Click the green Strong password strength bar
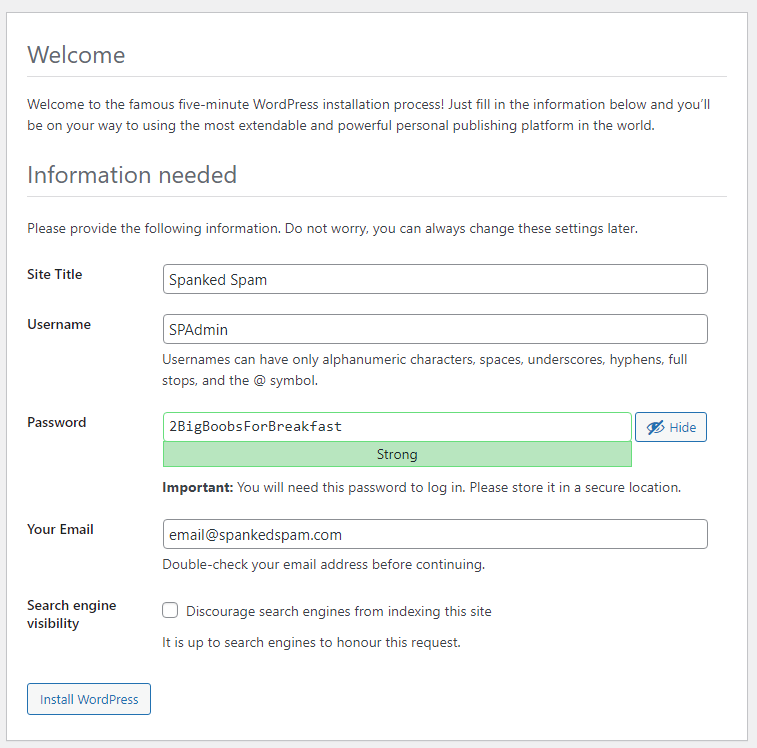The image size is (757, 748). 397,454
